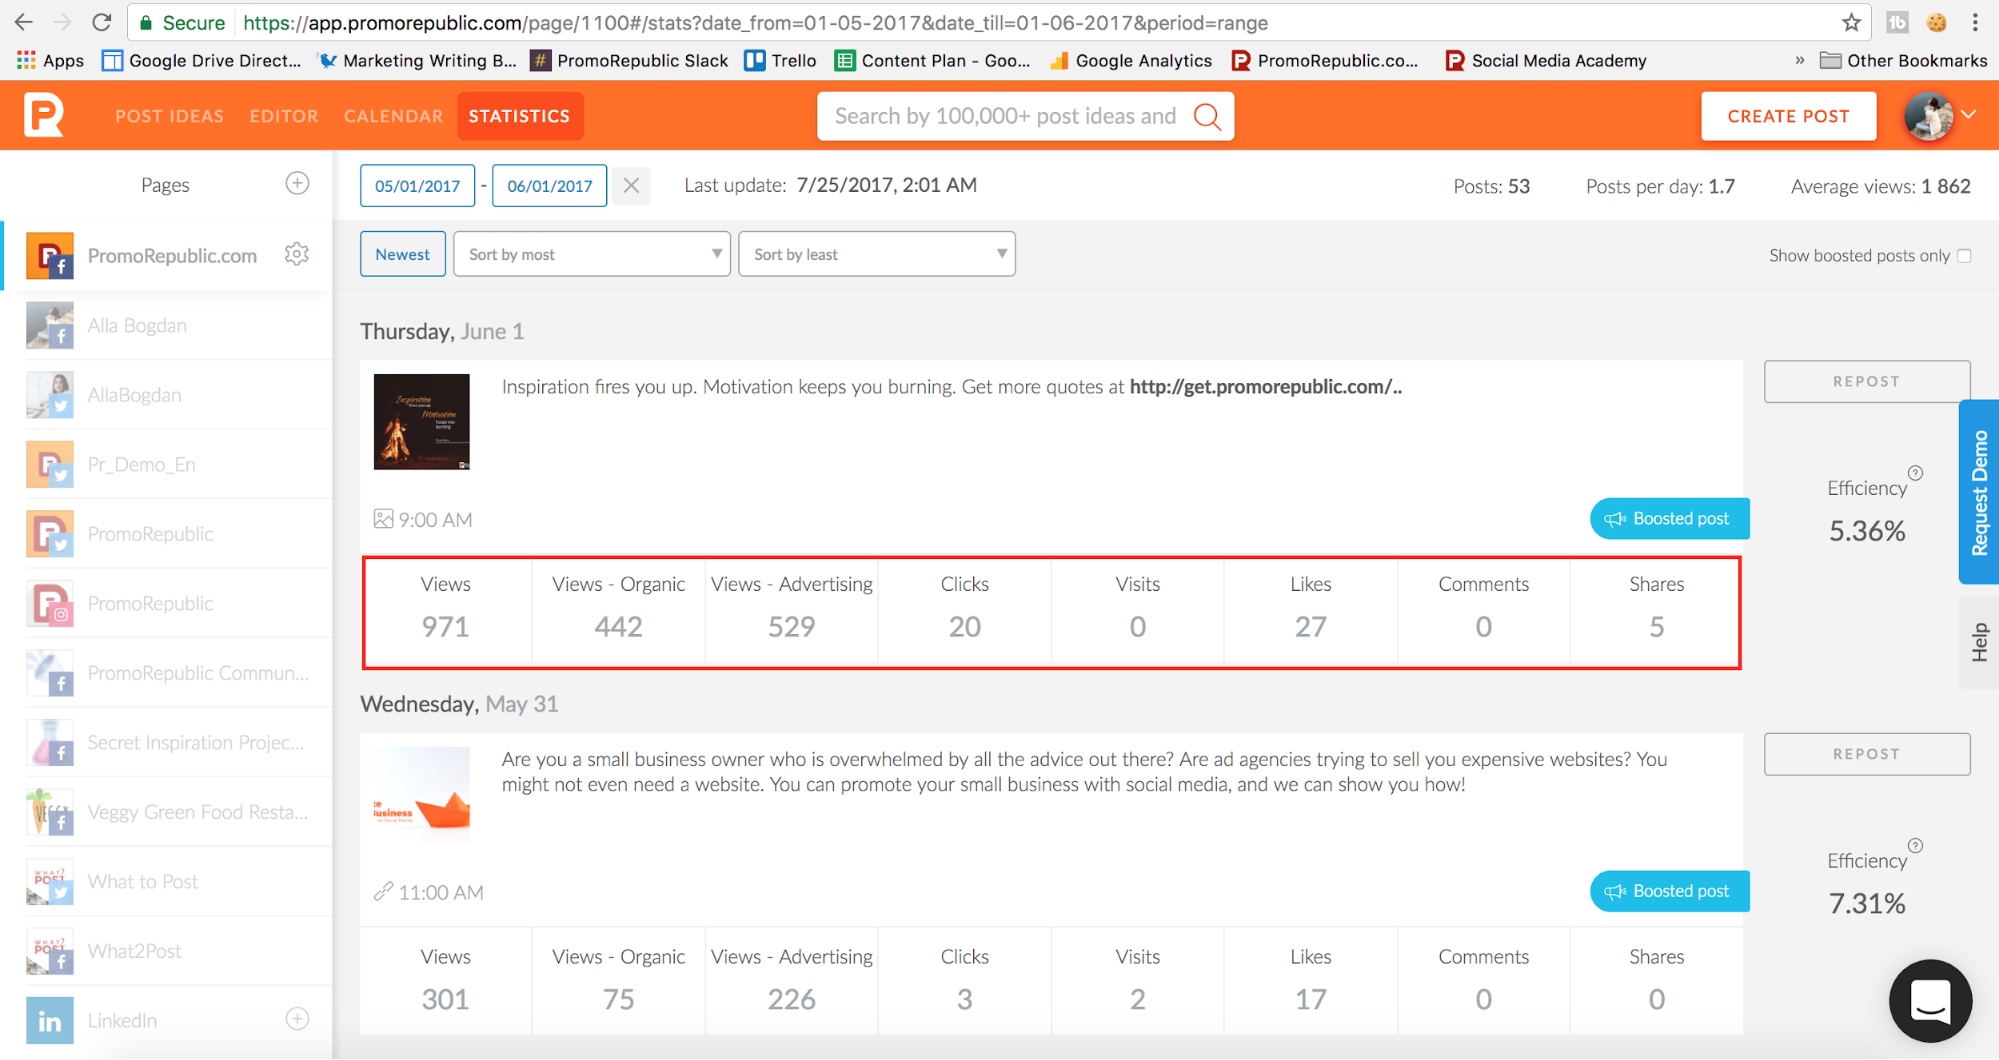The width and height of the screenshot is (1999, 1060).
Task: Click the CREATE POST button
Action: pos(1788,116)
